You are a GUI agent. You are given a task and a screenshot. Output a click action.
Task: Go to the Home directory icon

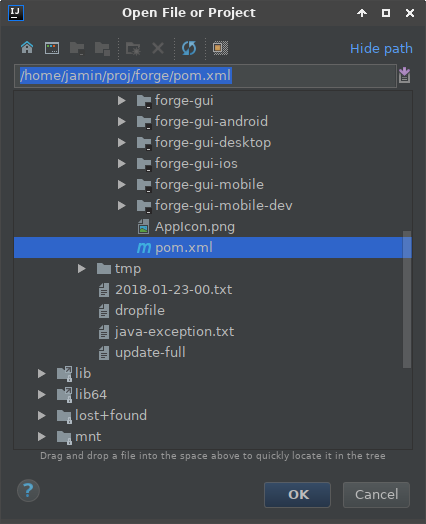(x=27, y=48)
